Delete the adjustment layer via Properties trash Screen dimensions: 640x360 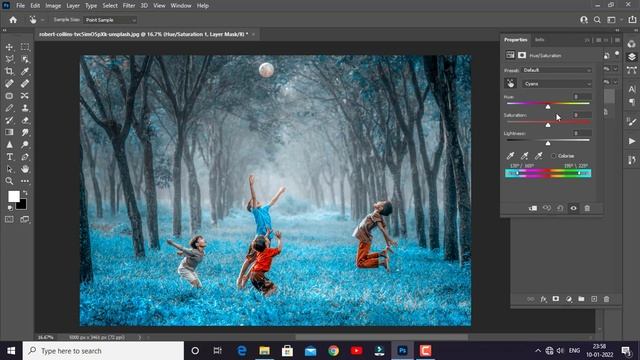point(587,208)
